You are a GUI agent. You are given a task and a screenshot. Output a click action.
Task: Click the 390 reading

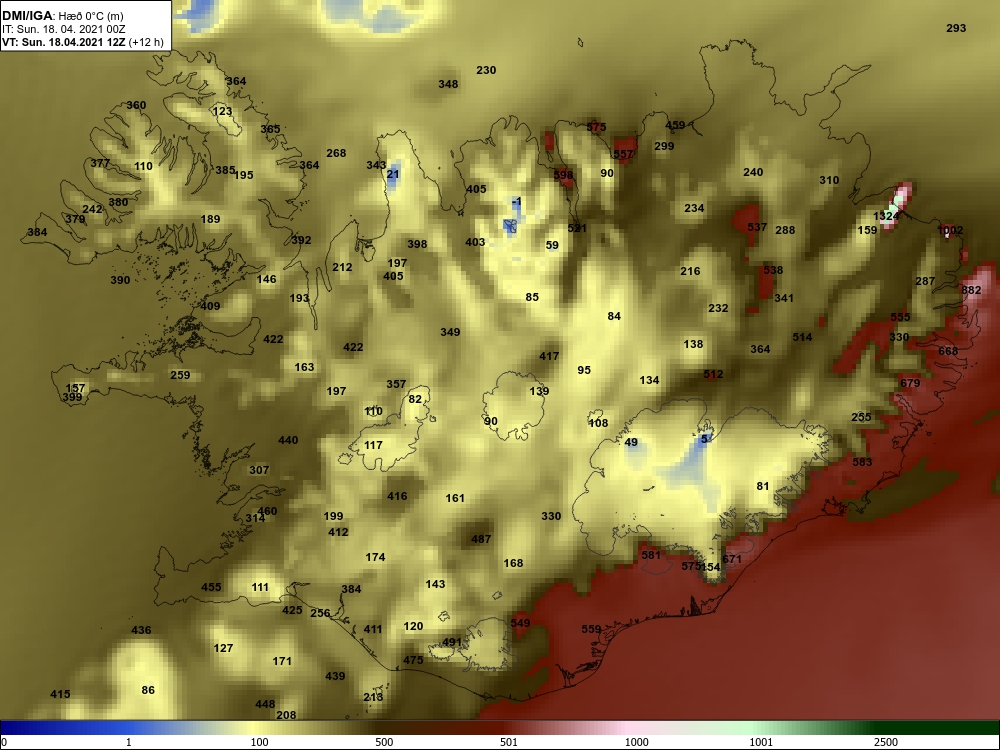point(120,281)
